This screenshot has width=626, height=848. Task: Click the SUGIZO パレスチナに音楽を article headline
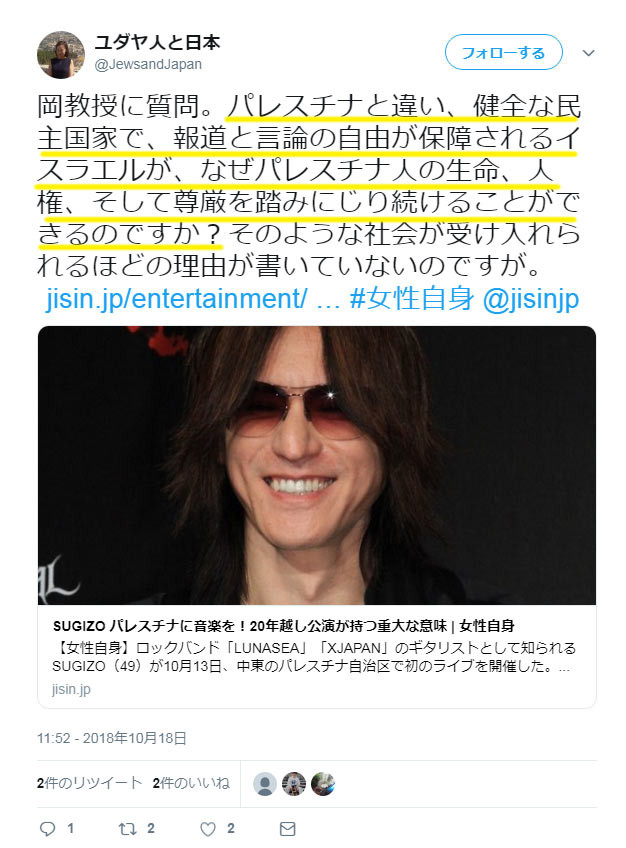pyautogui.click(x=283, y=626)
